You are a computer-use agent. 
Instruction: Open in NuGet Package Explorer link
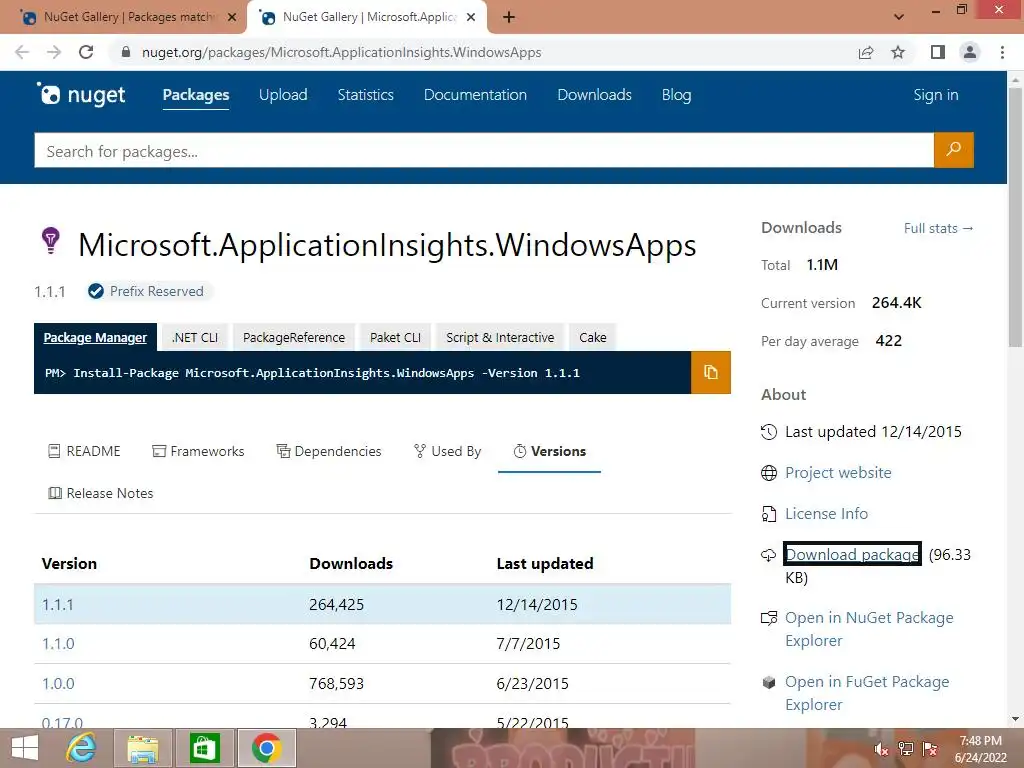pos(869,629)
